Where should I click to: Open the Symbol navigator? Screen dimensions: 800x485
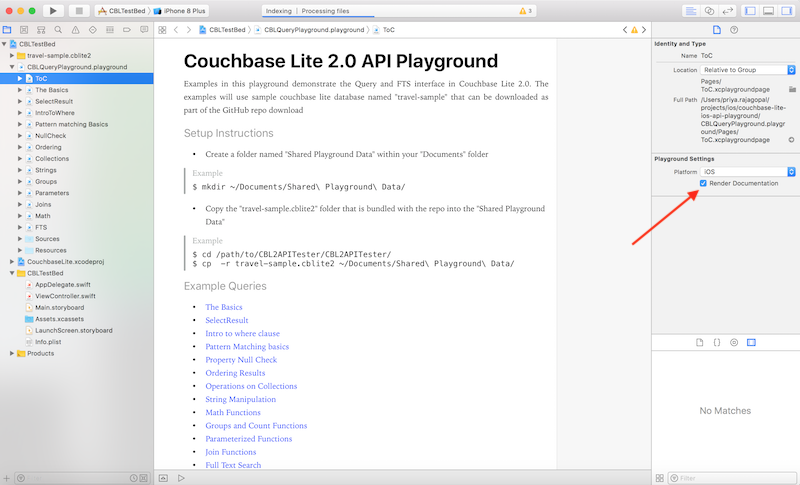tap(41, 30)
